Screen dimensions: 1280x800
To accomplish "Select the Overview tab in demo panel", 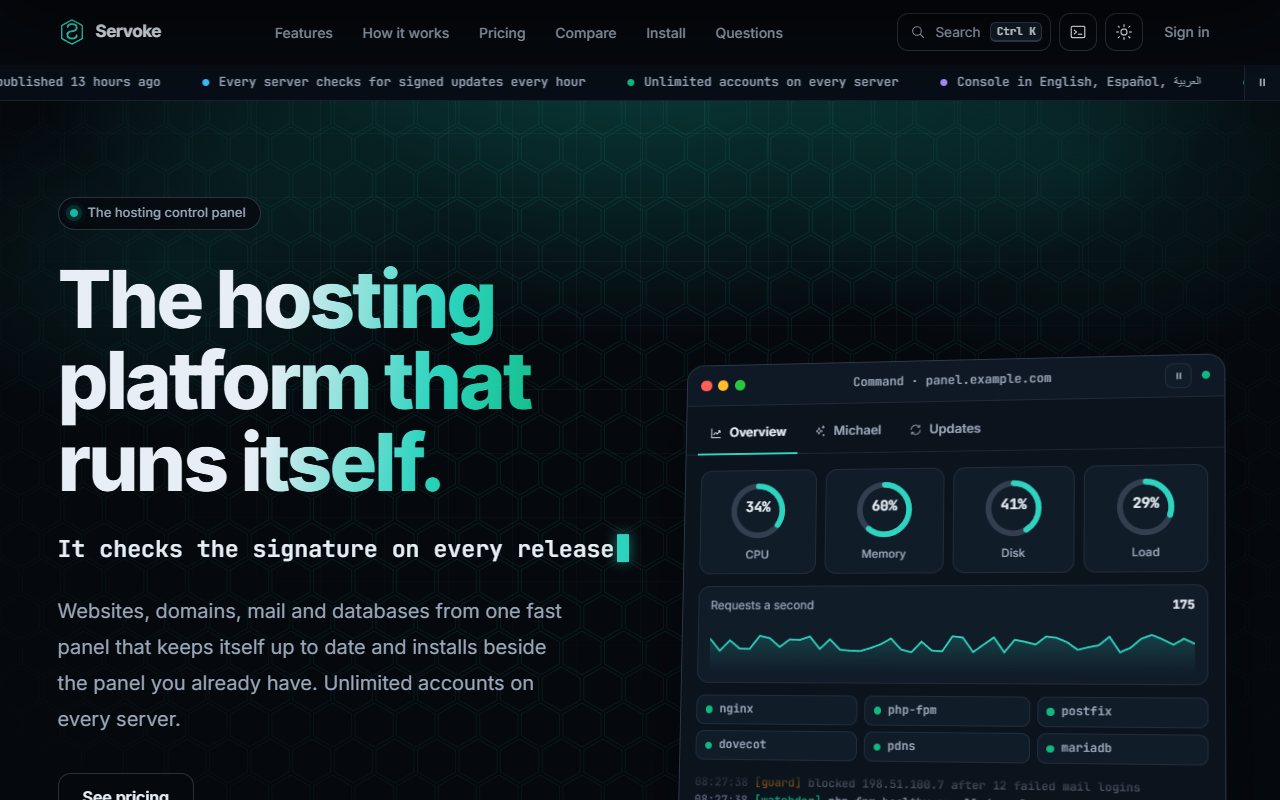I will (748, 432).
